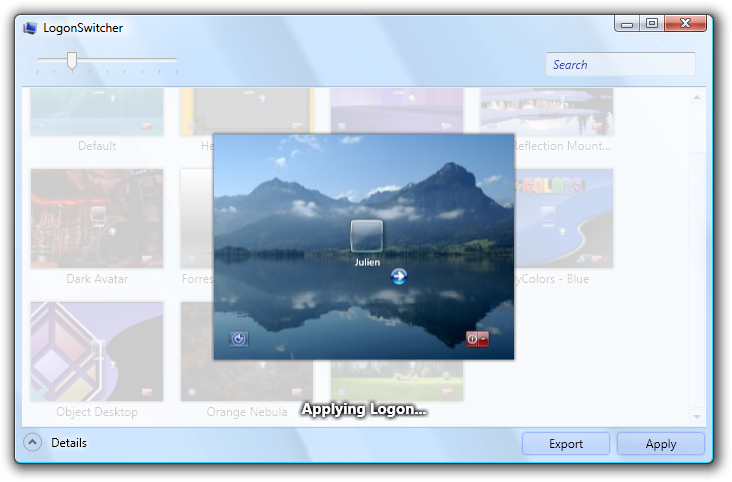Viewport: 732px width, 482px height.
Task: Select the Dark Avatar logon thumbnail
Action: coord(97,219)
